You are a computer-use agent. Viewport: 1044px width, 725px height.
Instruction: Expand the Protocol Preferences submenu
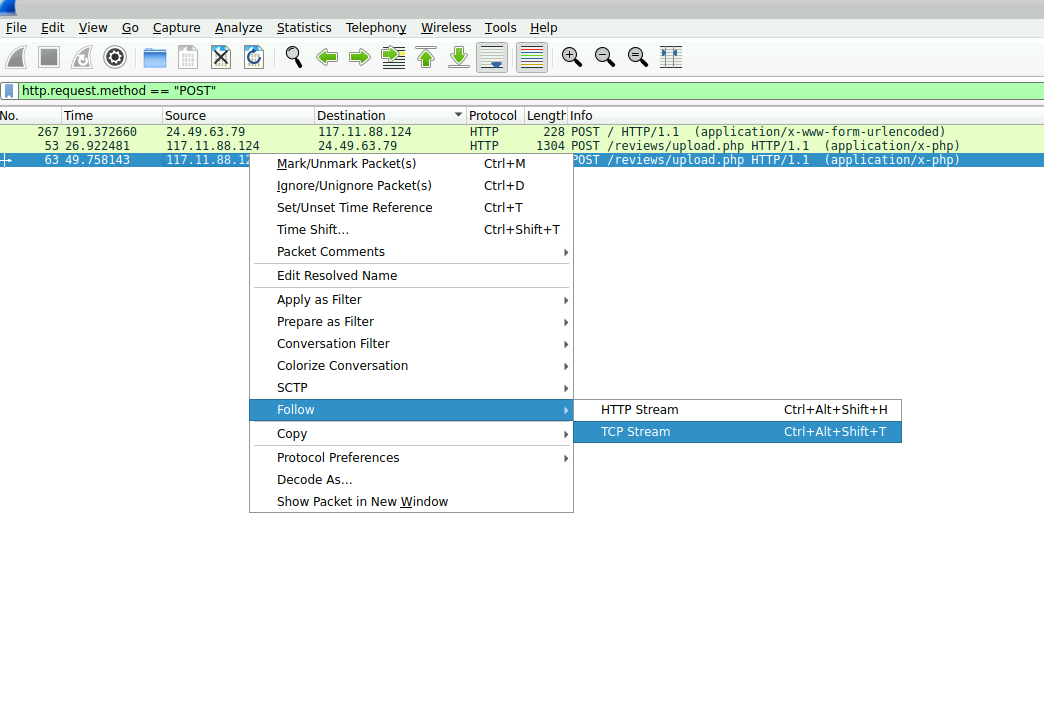411,457
